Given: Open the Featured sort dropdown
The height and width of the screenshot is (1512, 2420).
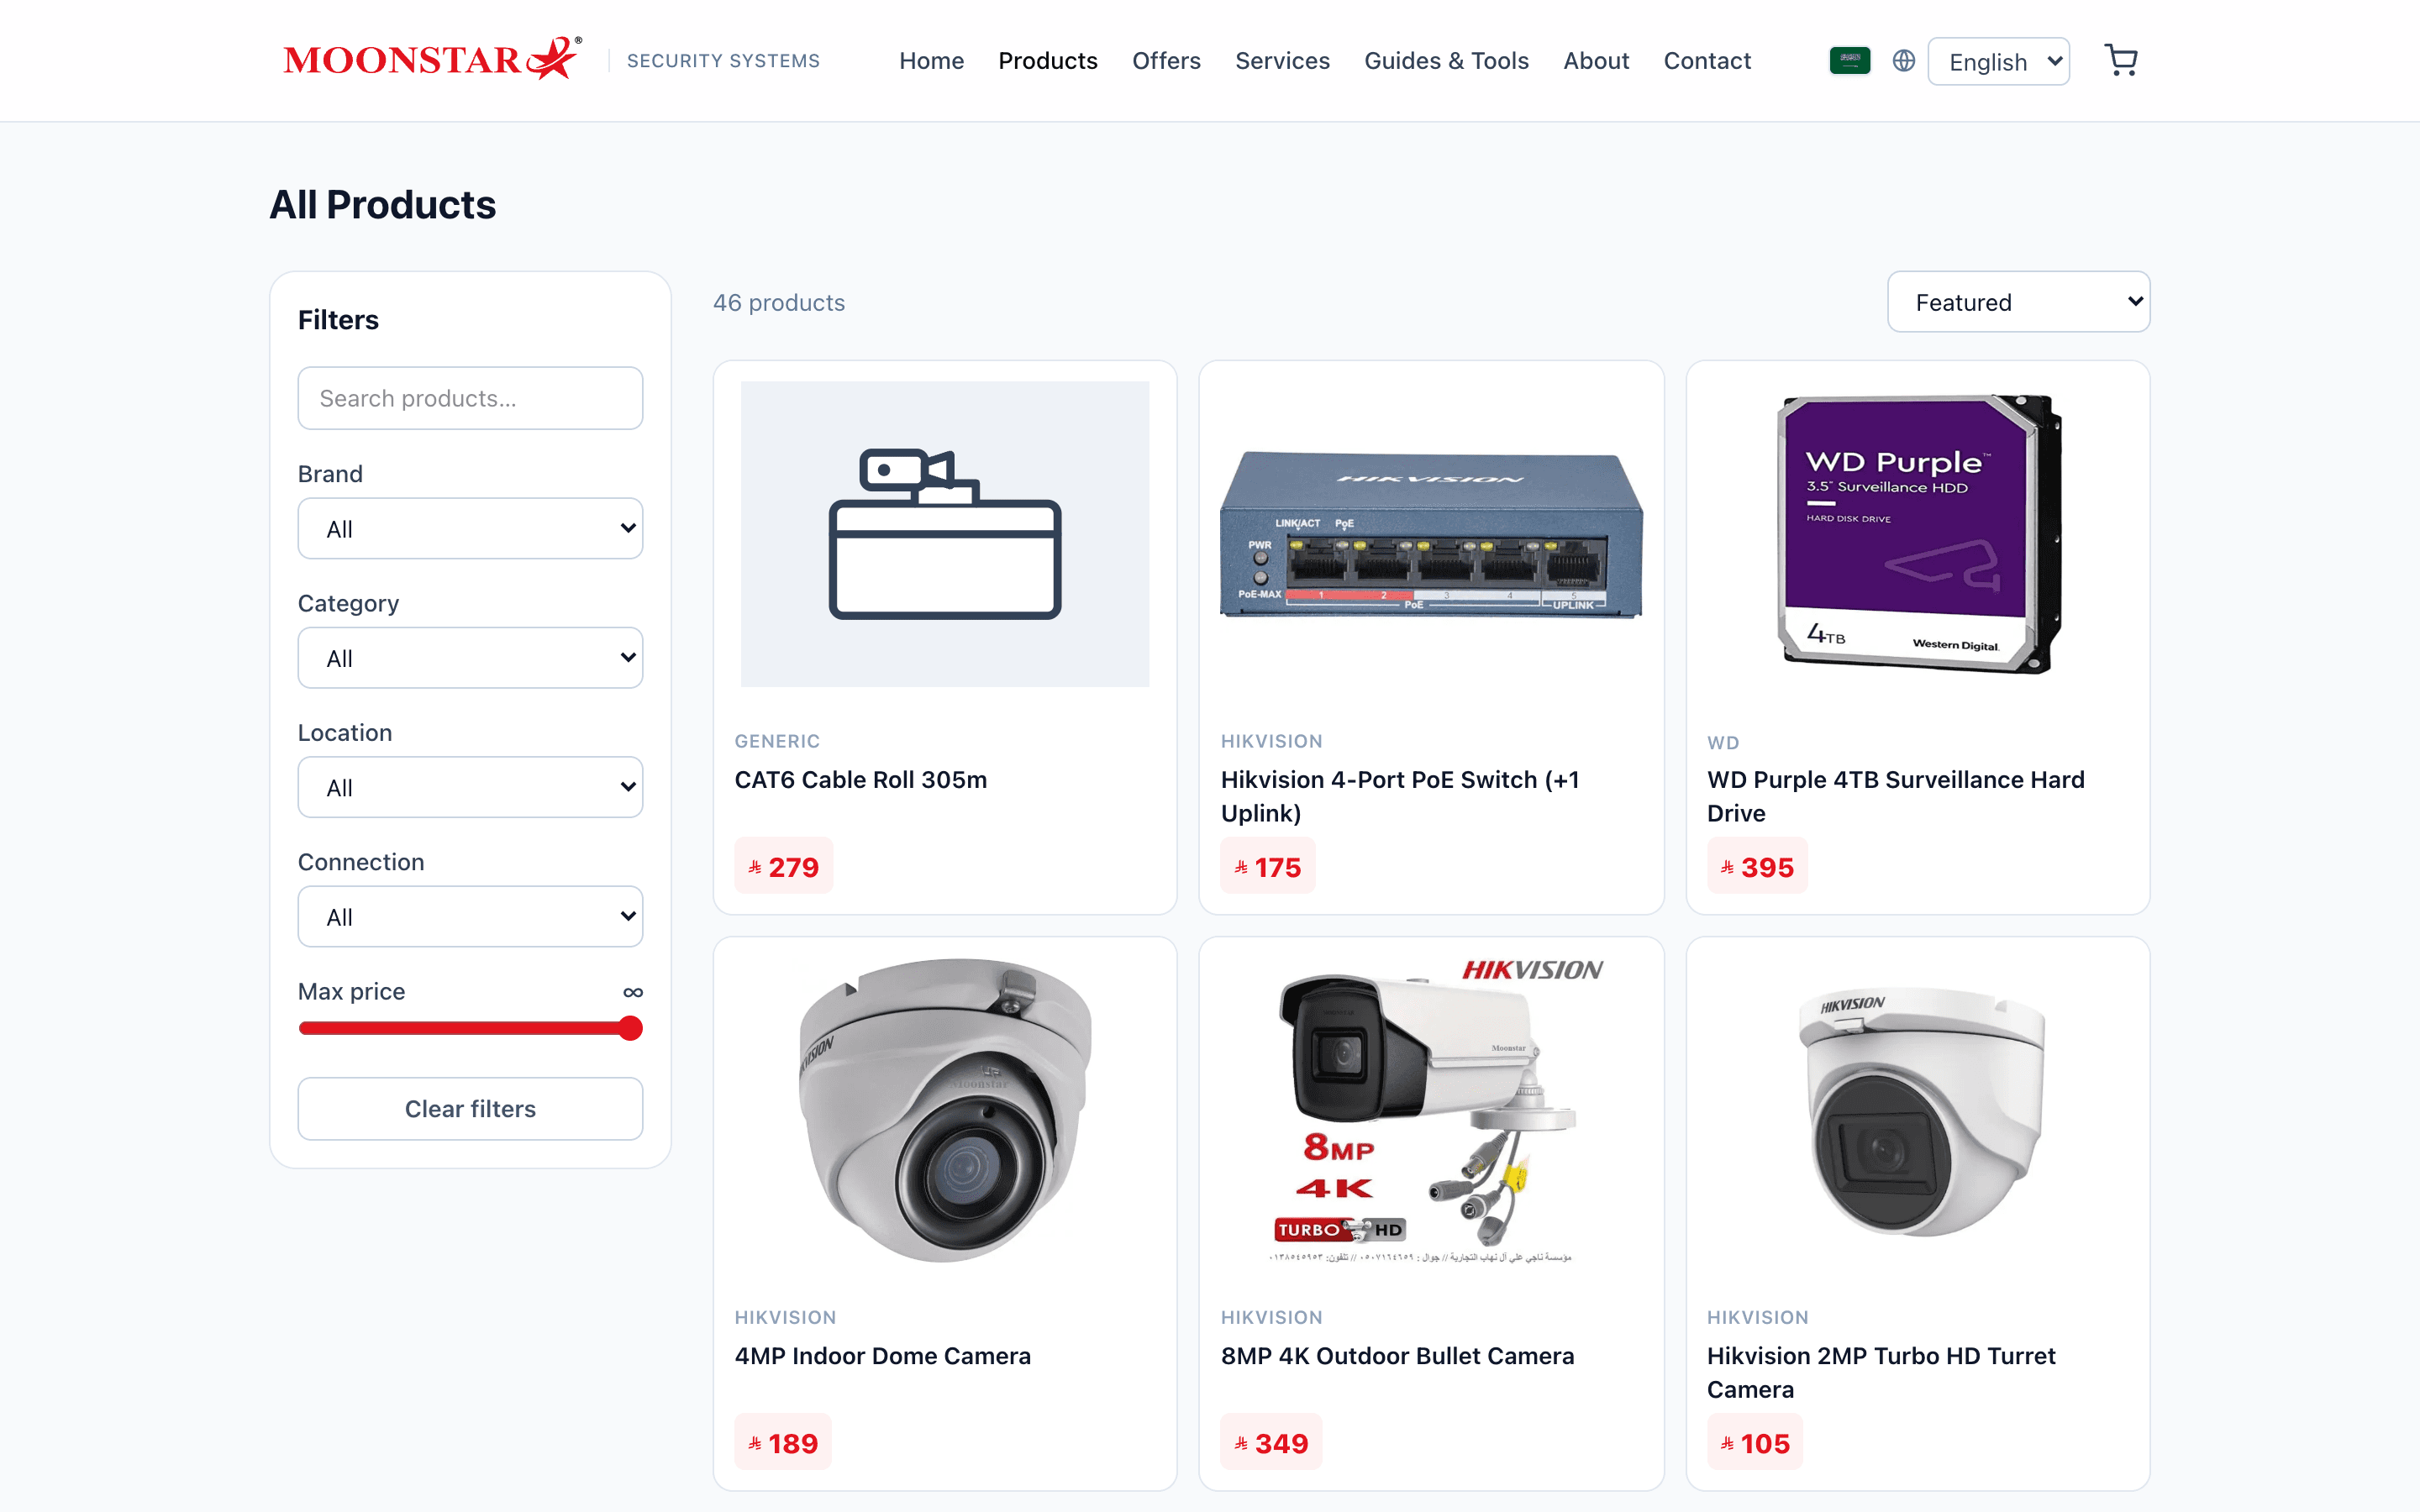Looking at the screenshot, I should pos(2018,302).
